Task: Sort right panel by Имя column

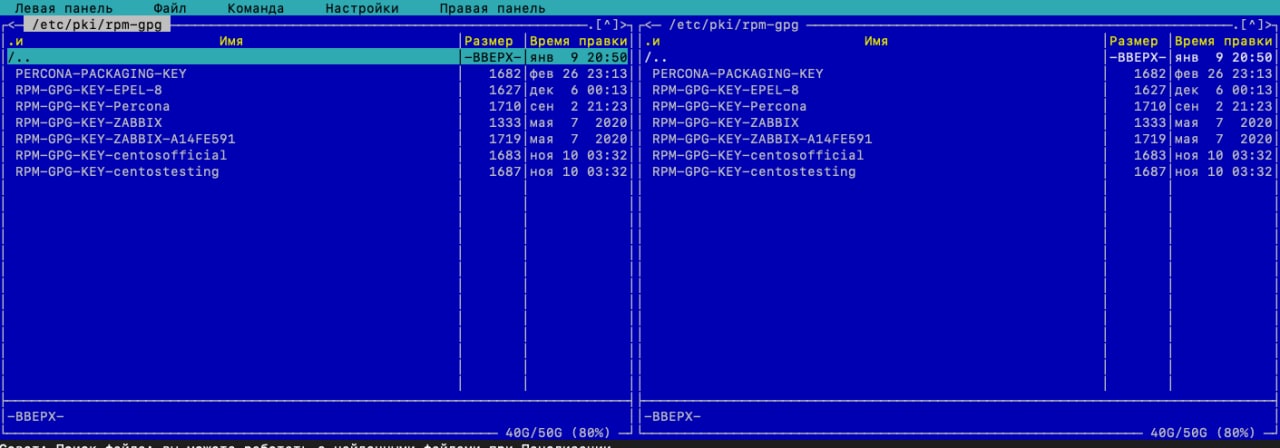Action: coord(876,41)
